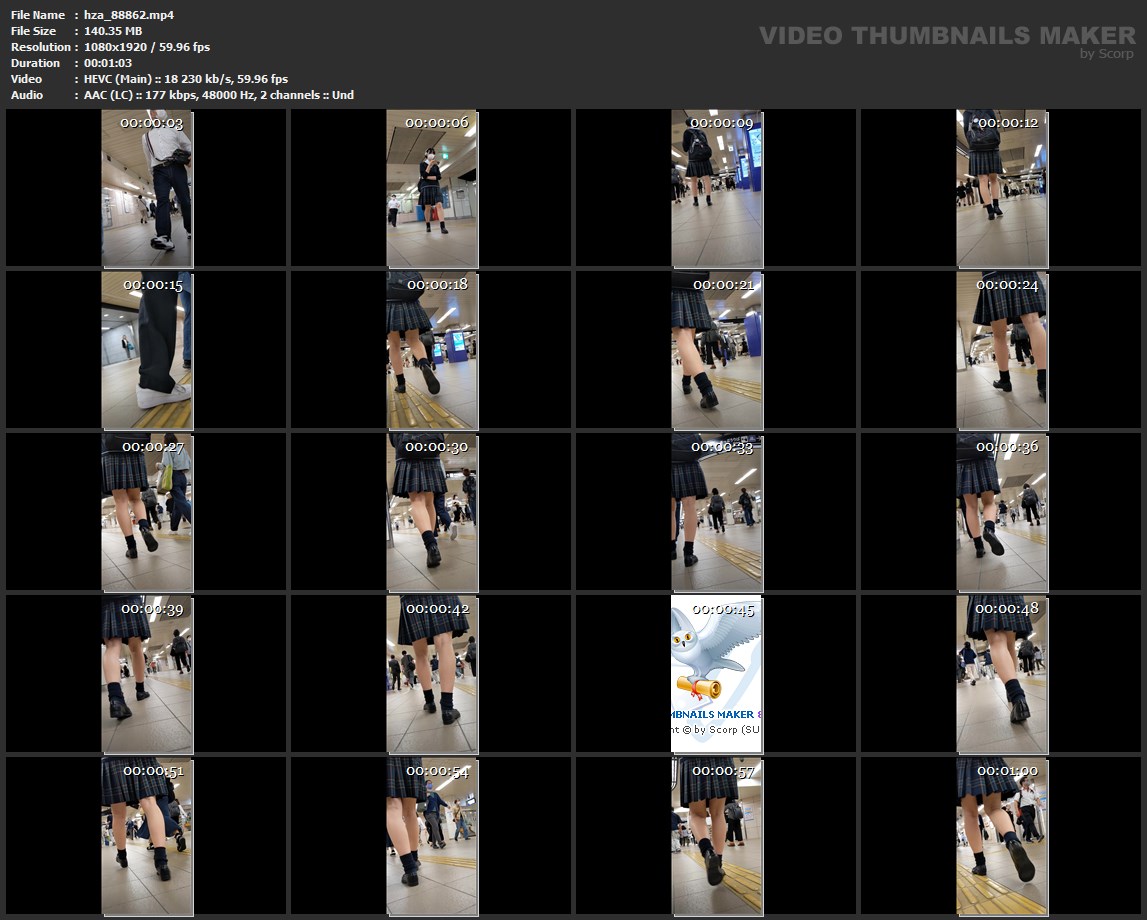Screen dimensions: 1147x920
Task: Click the AAC (LC) audio info line
Action: pyautogui.click(x=219, y=95)
